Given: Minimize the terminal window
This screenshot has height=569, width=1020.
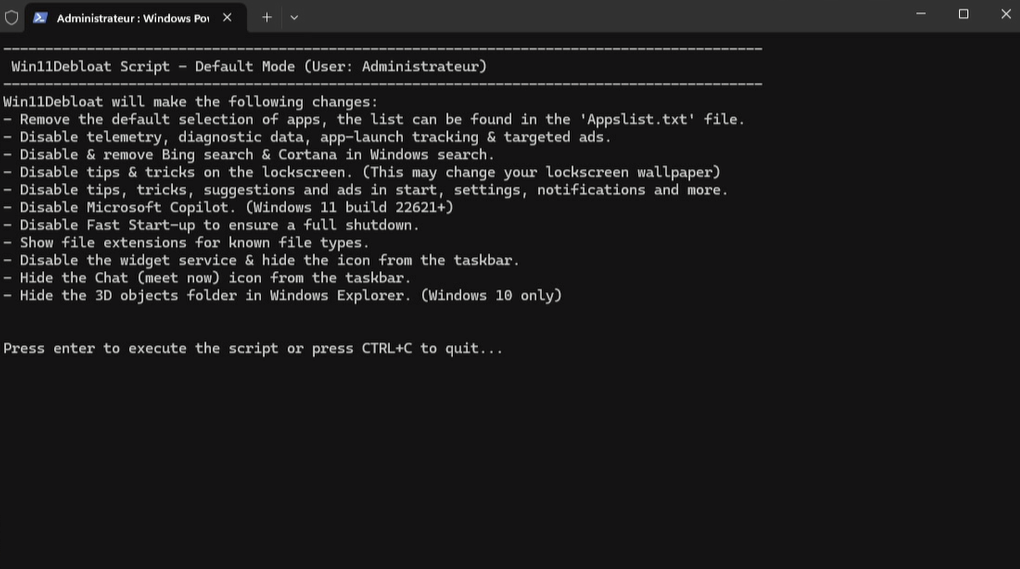Looking at the screenshot, I should tap(920, 14).
